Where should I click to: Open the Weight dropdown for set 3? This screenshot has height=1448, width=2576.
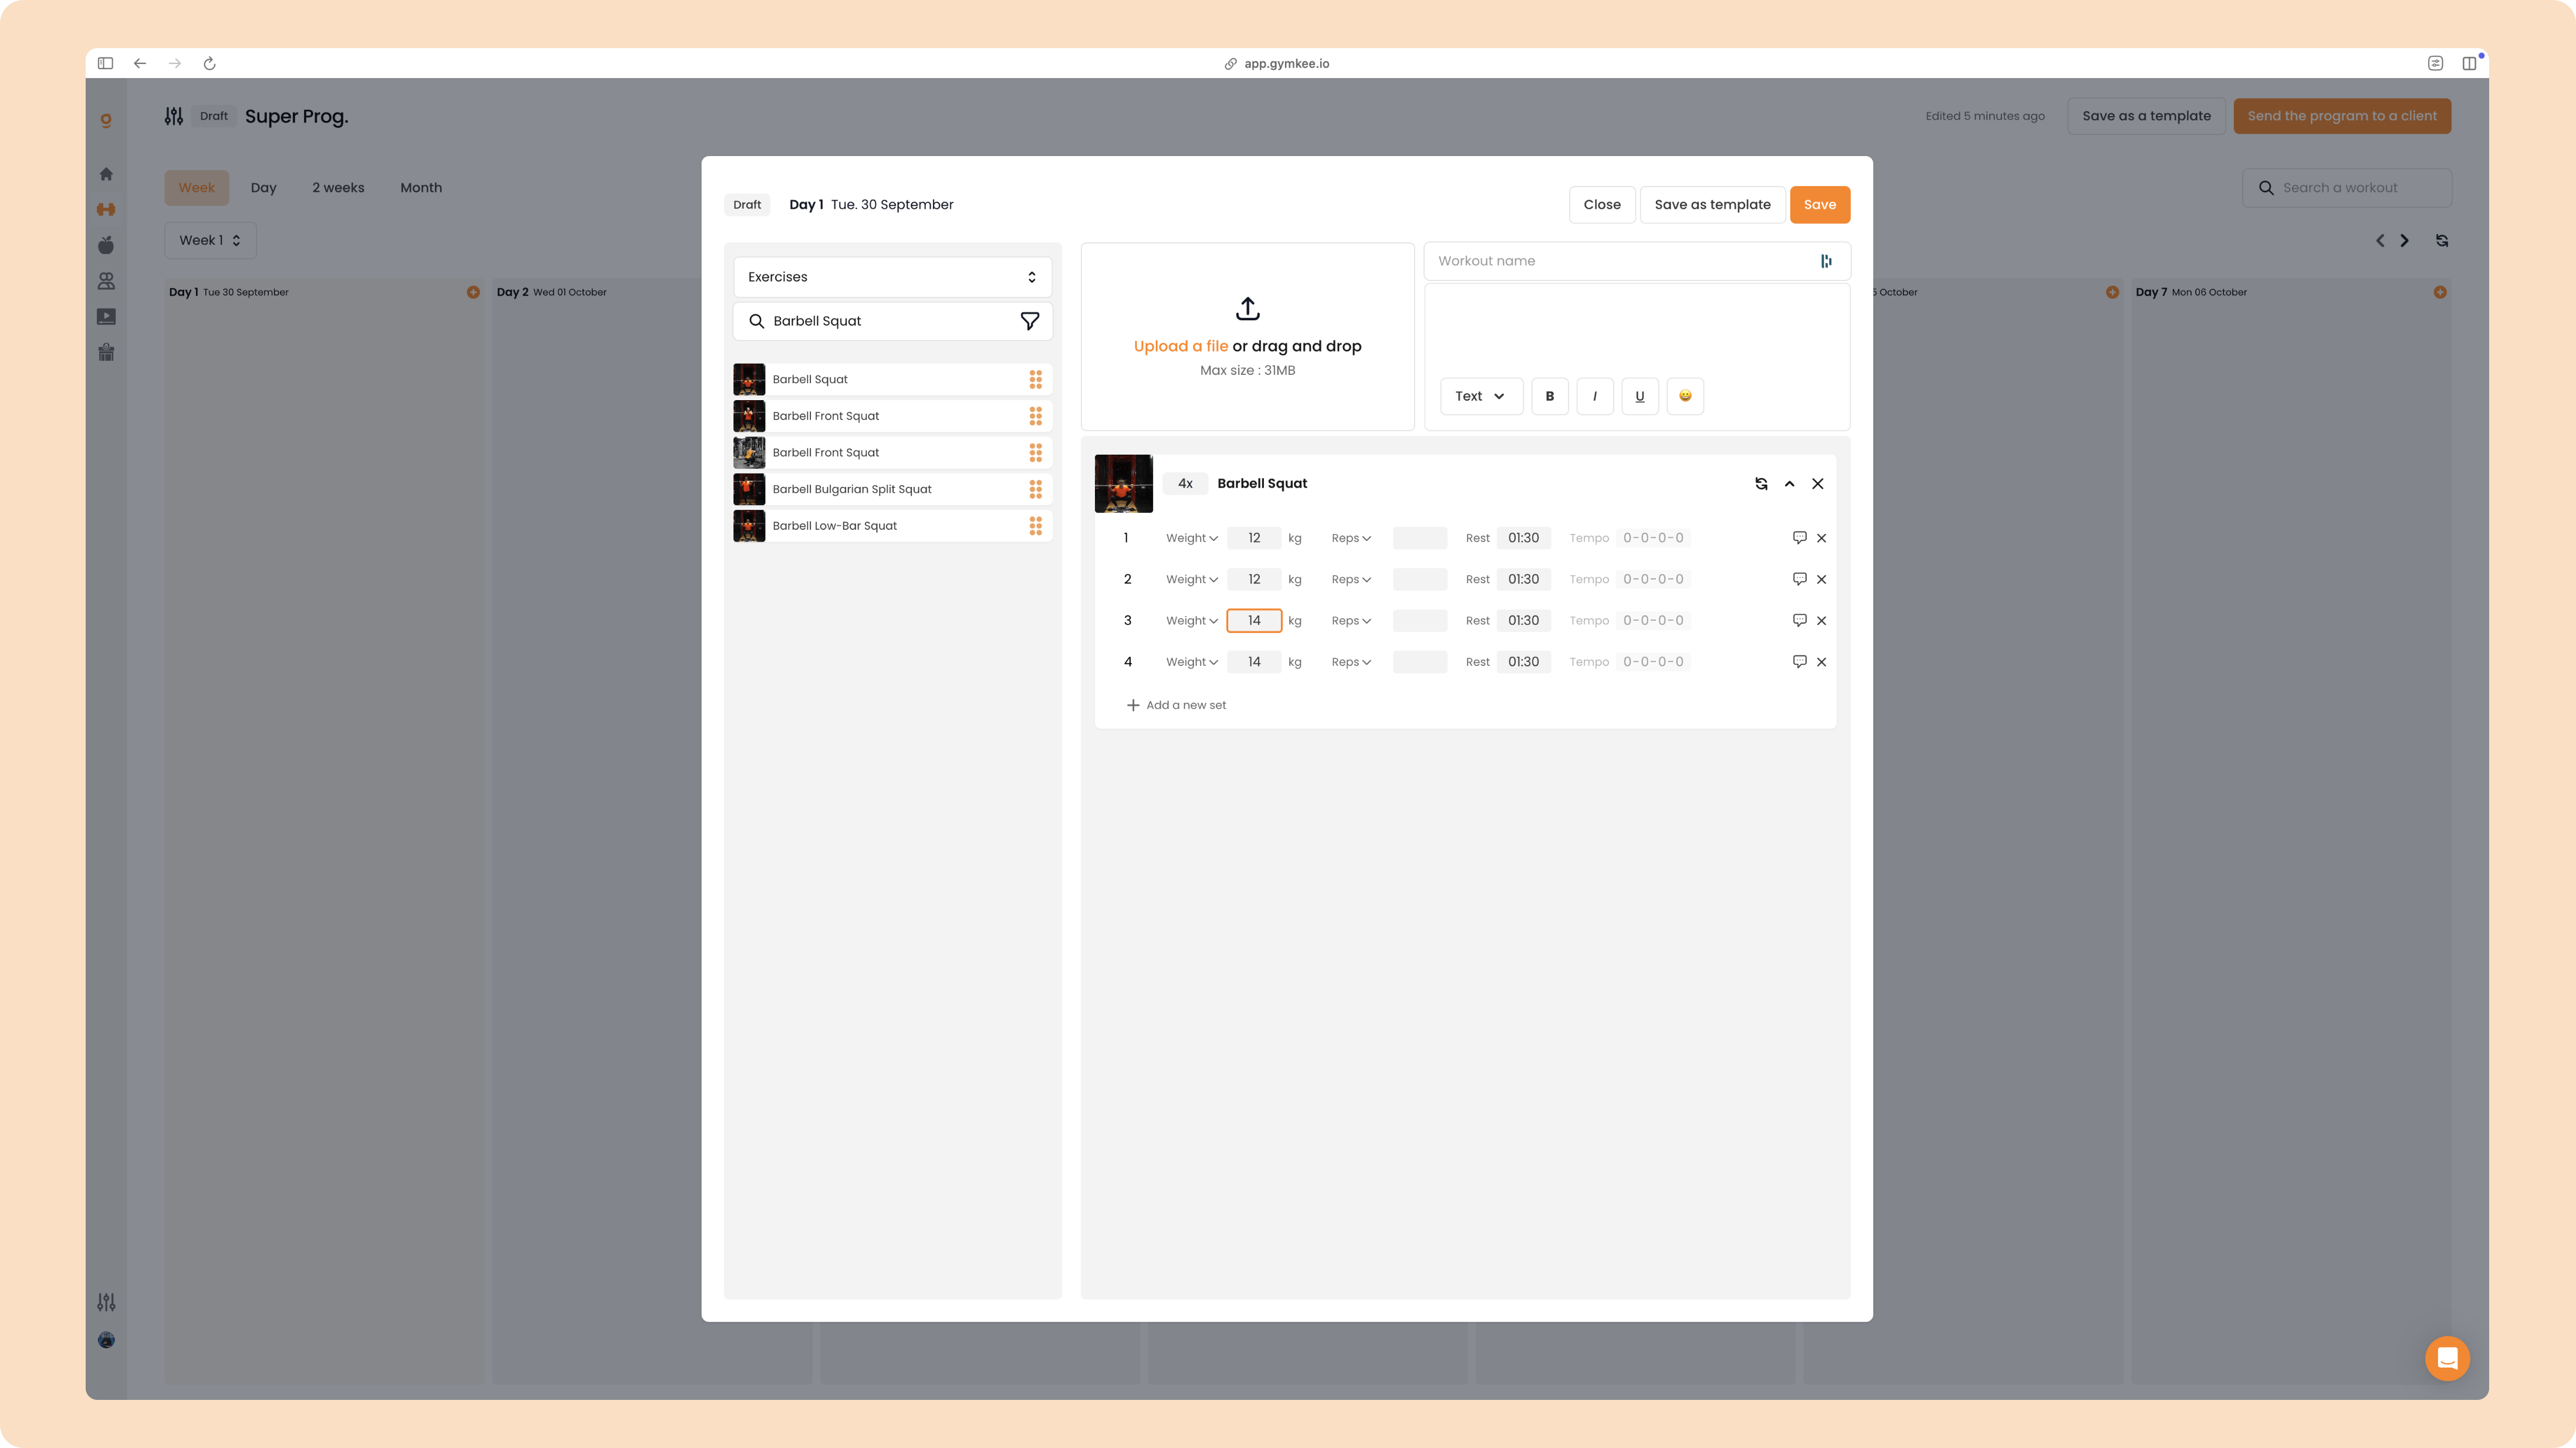pos(1191,621)
